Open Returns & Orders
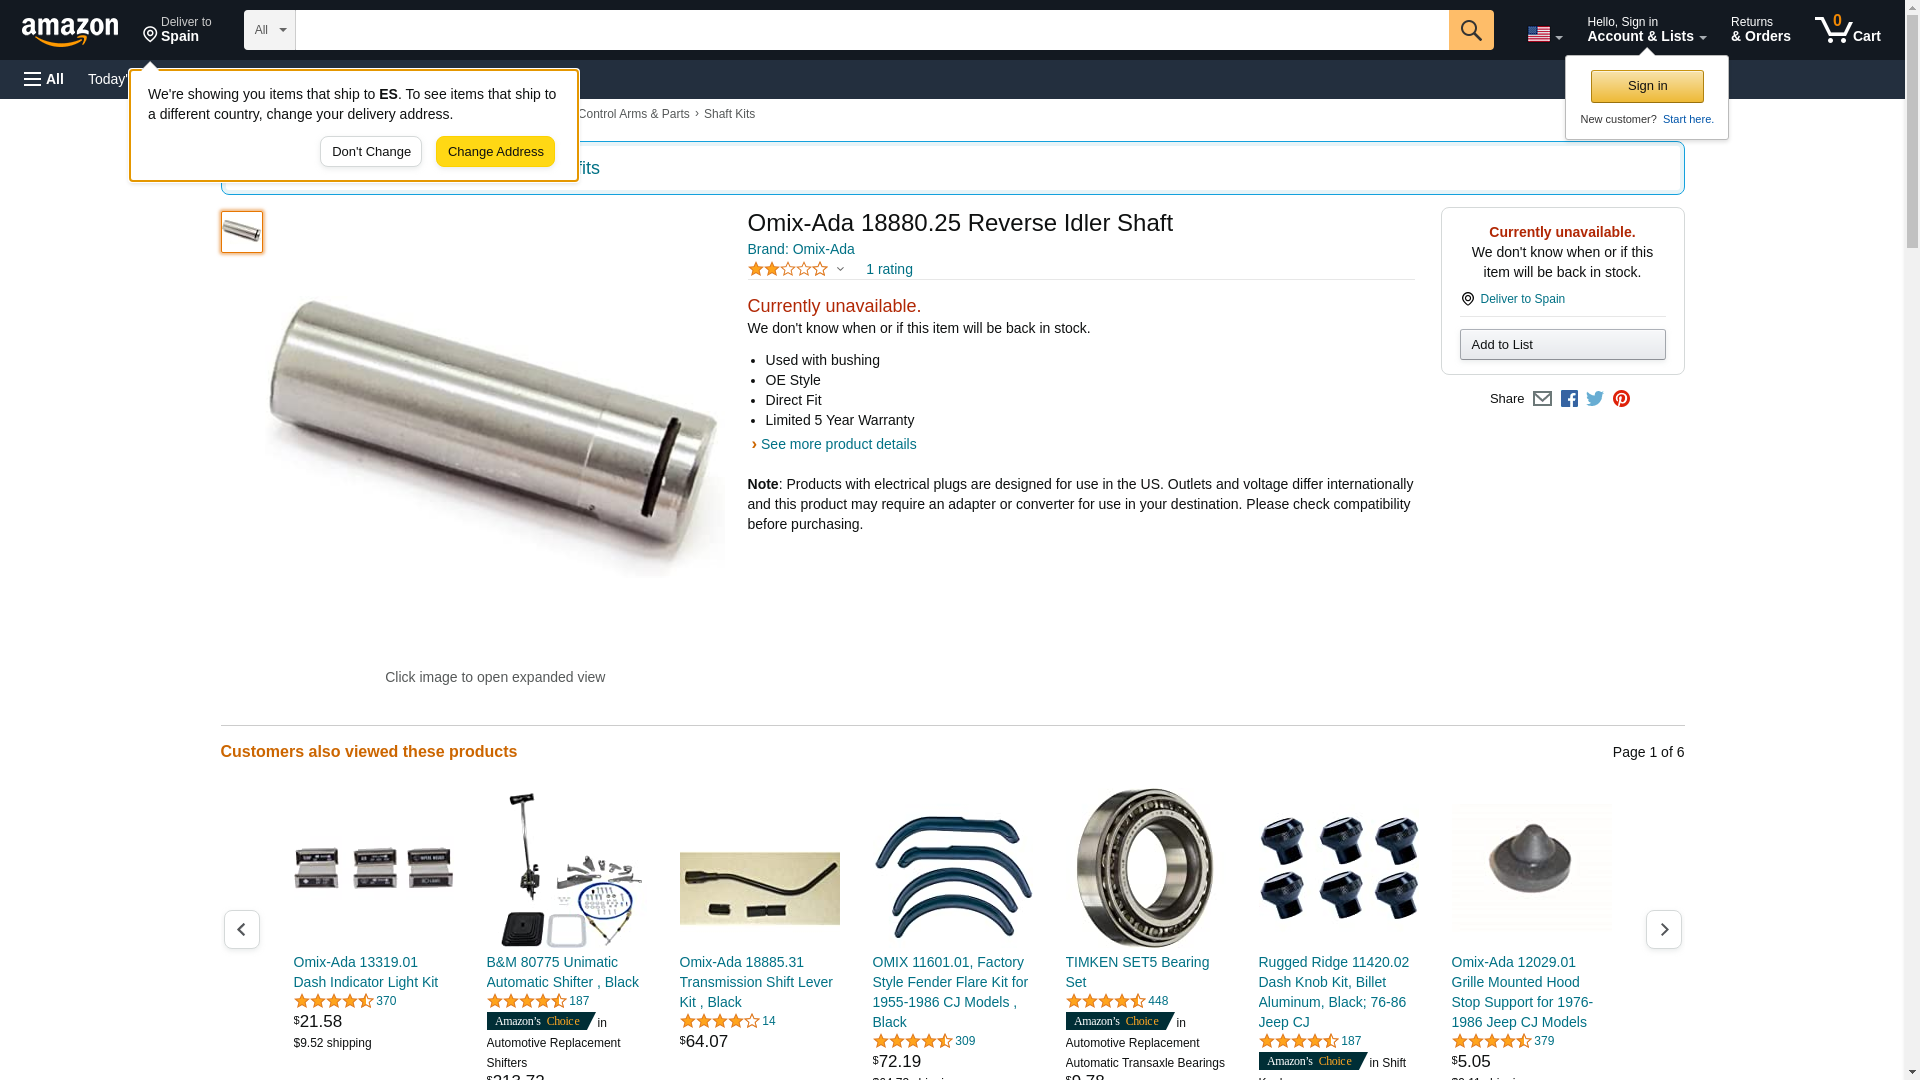1920x1080 pixels. tap(1760, 30)
